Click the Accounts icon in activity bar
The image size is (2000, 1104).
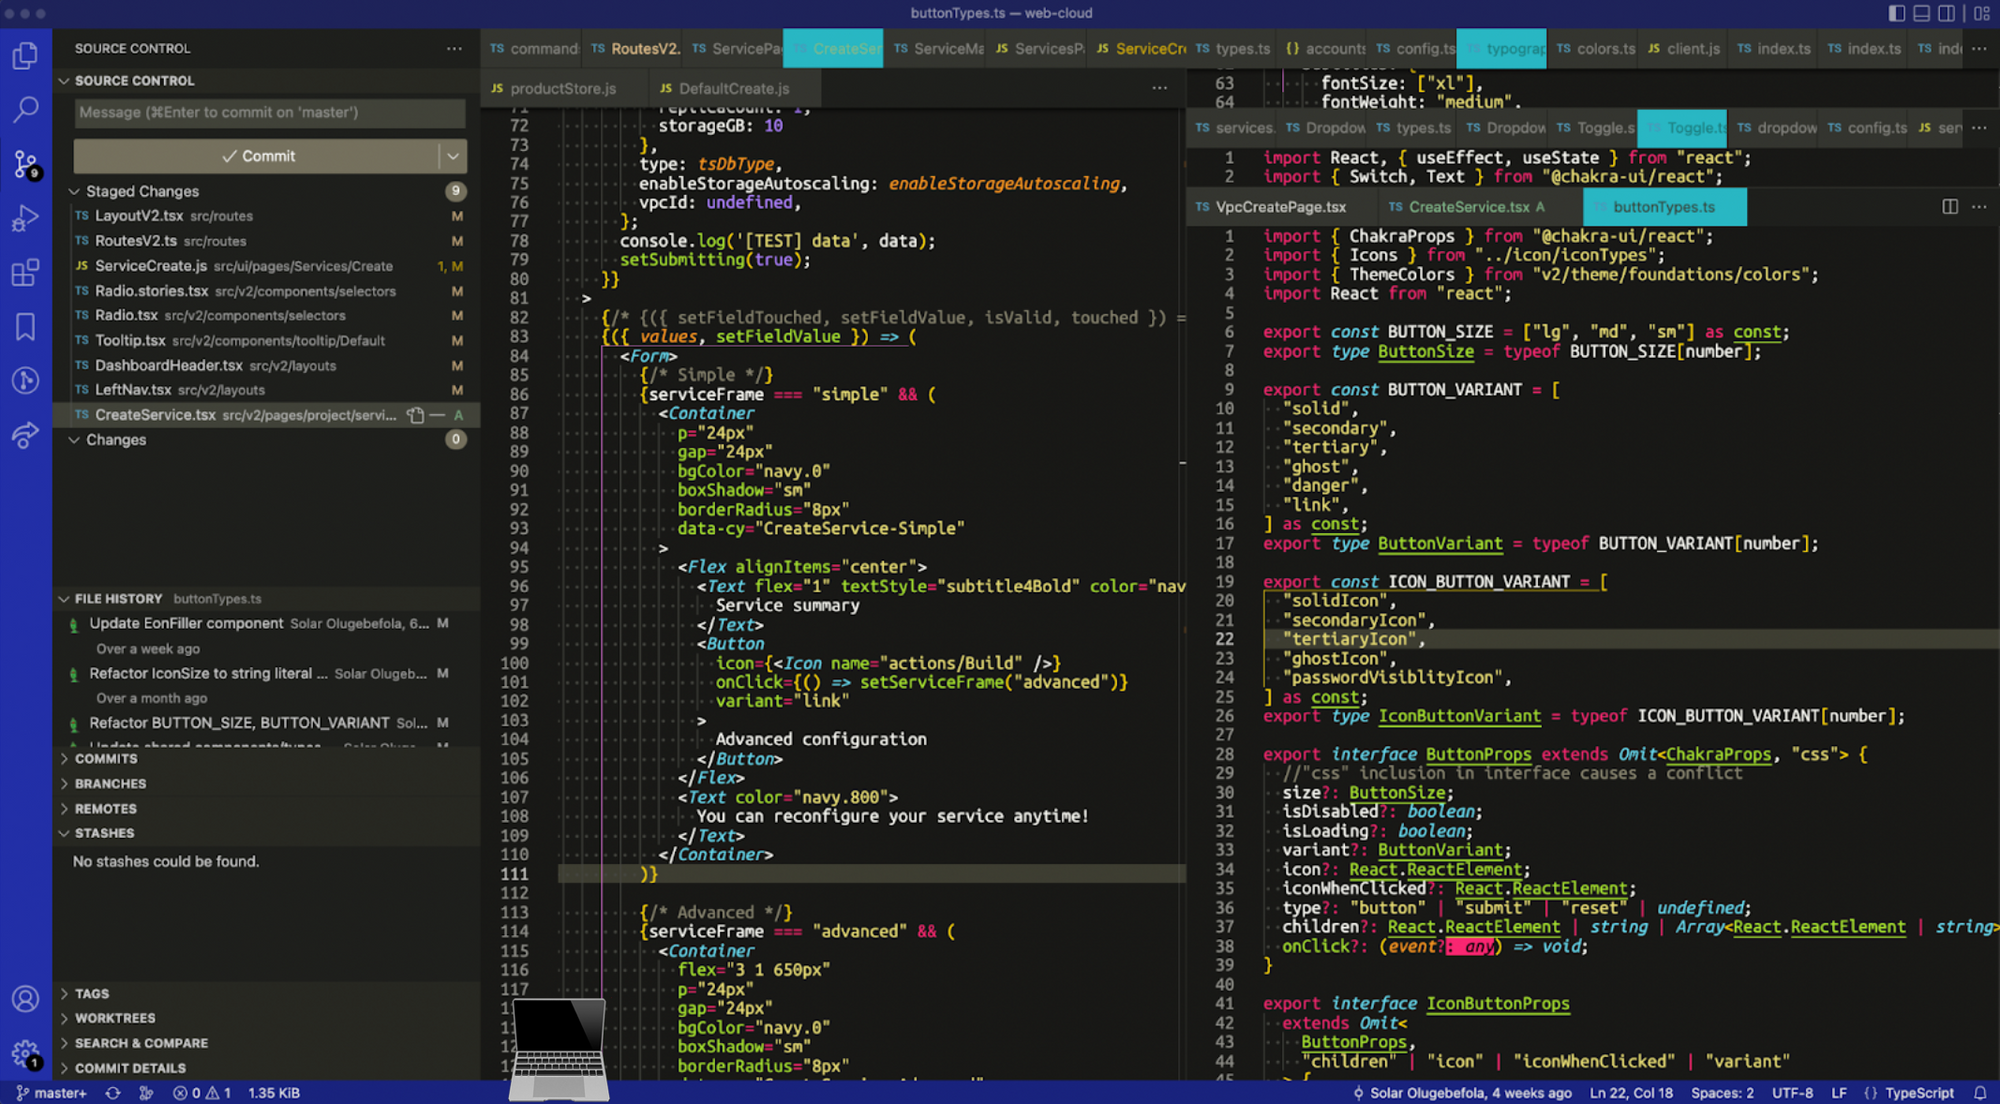point(25,998)
